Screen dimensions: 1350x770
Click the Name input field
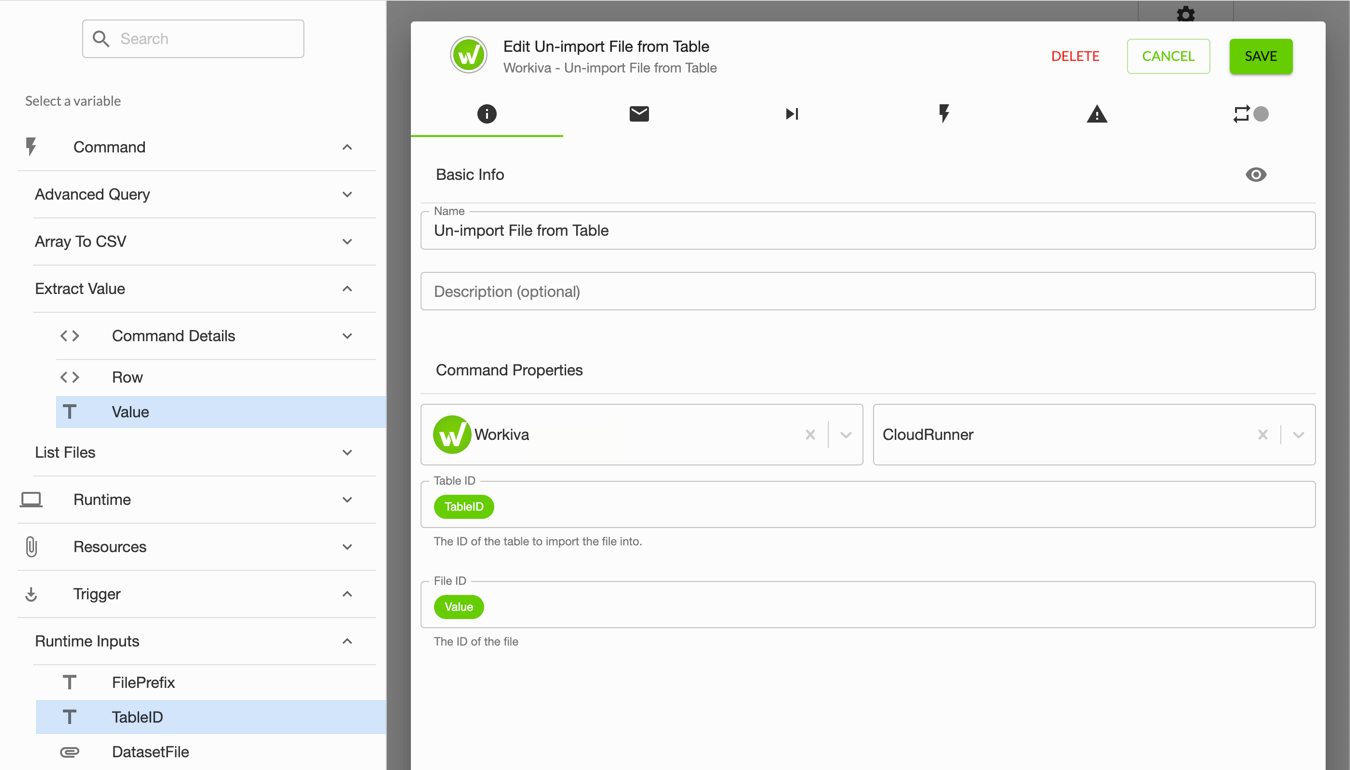868,231
